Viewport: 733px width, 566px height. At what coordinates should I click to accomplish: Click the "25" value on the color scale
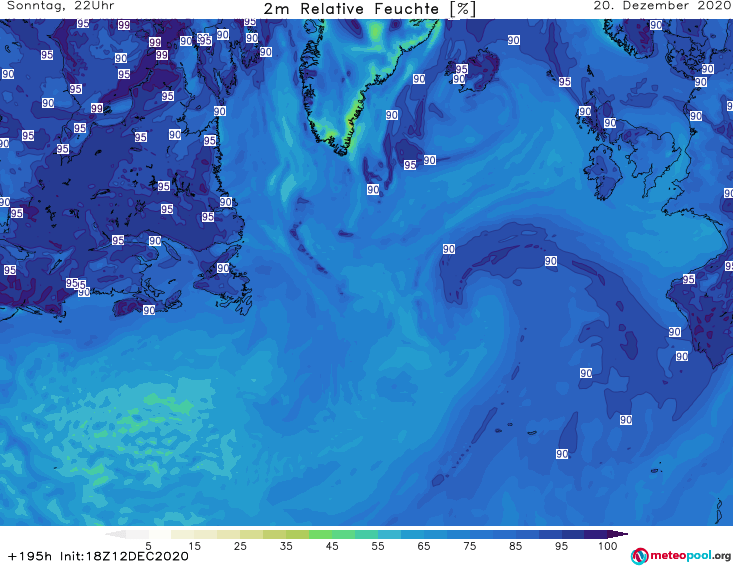[240, 546]
